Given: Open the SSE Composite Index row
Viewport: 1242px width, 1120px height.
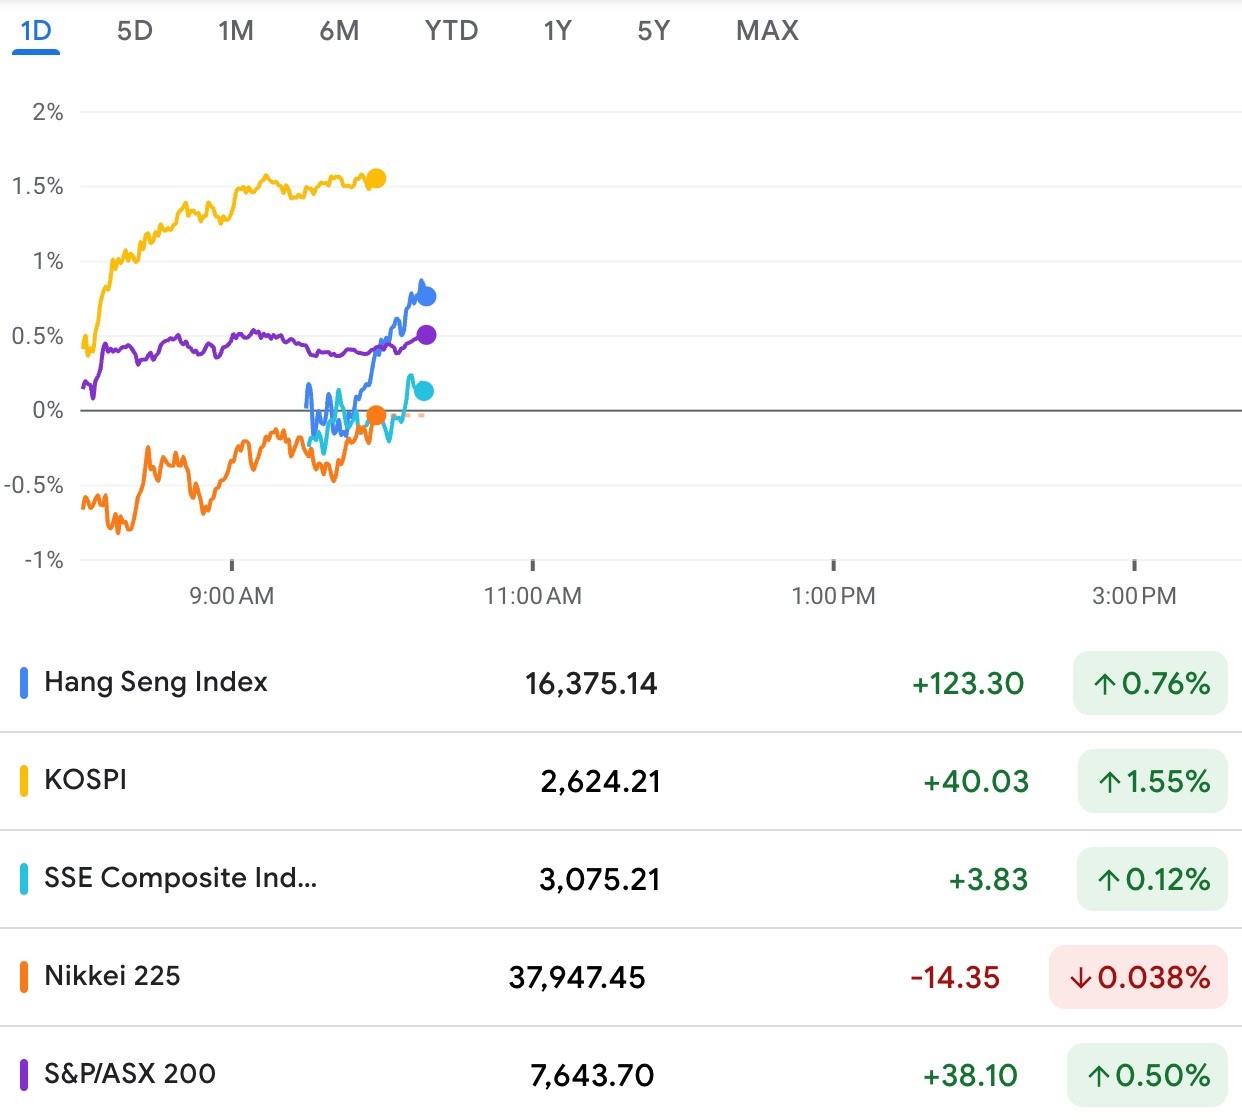Looking at the screenshot, I should click(x=621, y=879).
